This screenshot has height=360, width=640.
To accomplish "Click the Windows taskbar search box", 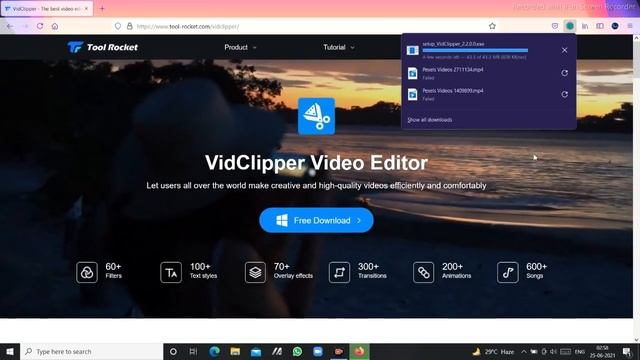I will [91, 351].
